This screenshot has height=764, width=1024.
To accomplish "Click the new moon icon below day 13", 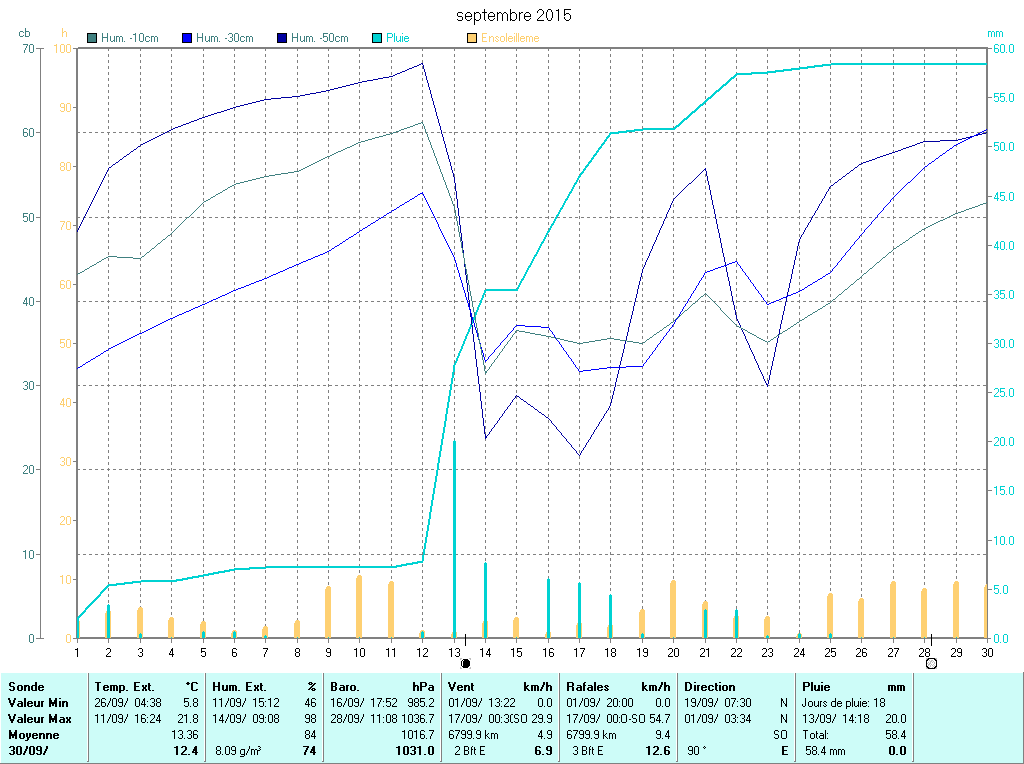I will (x=465, y=662).
